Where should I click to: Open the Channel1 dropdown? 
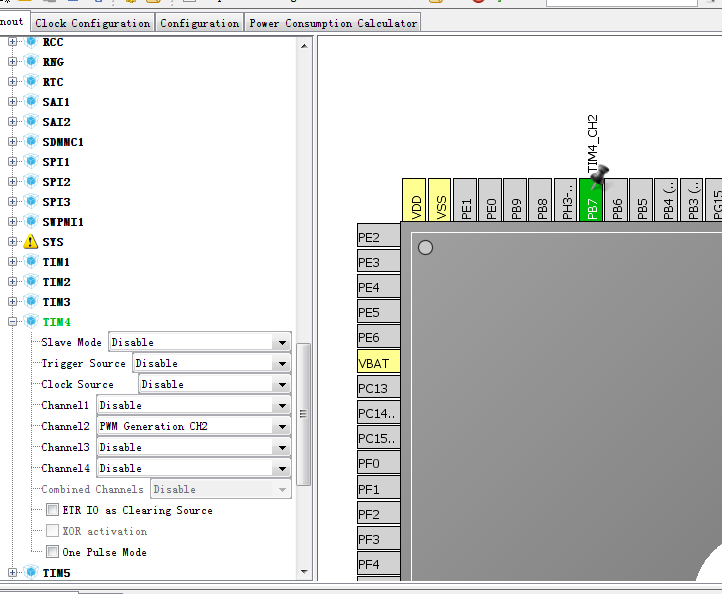[194, 405]
